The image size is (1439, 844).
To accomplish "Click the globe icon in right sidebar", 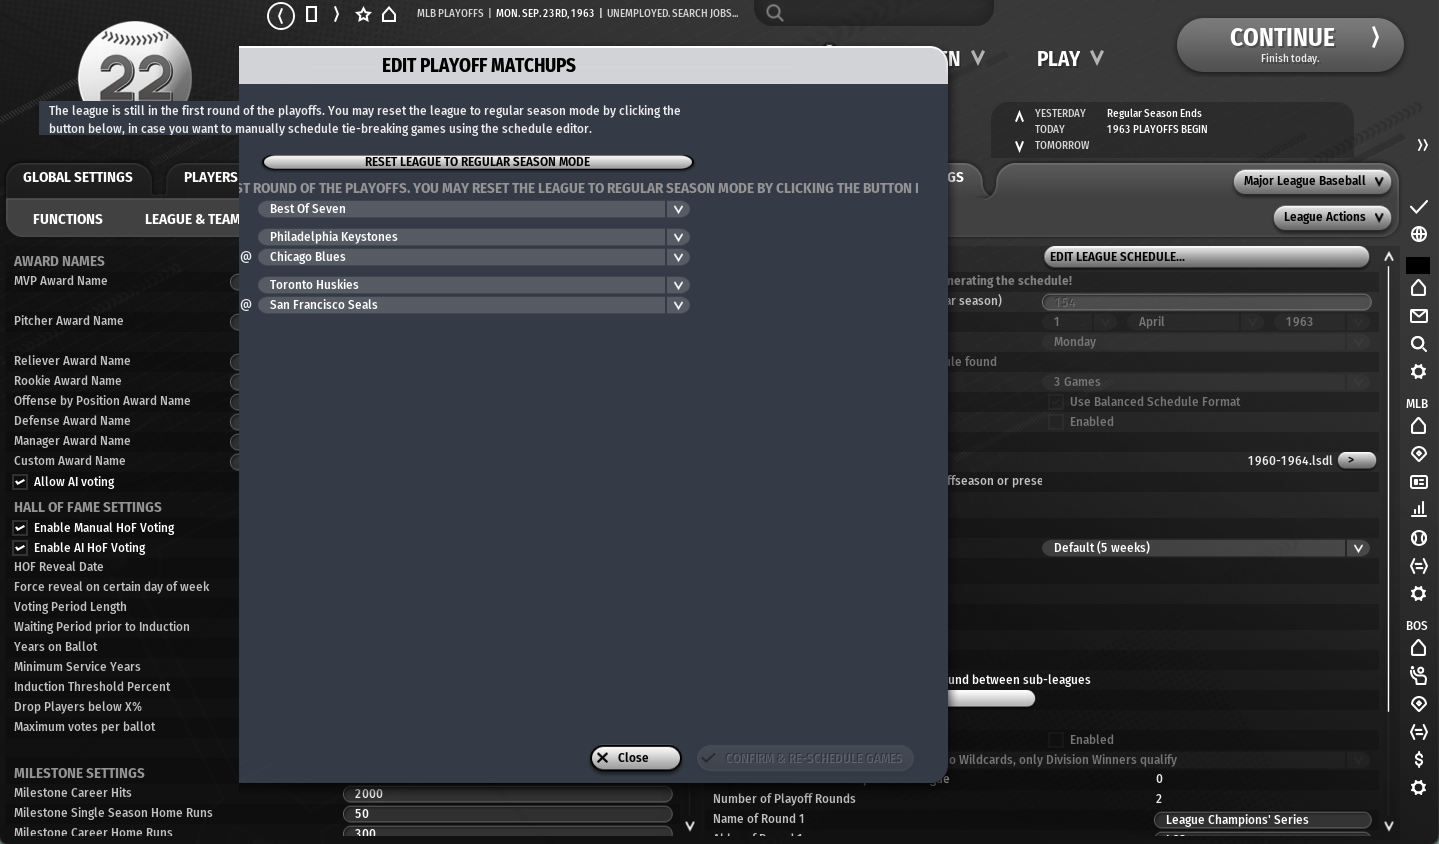I will (x=1418, y=234).
